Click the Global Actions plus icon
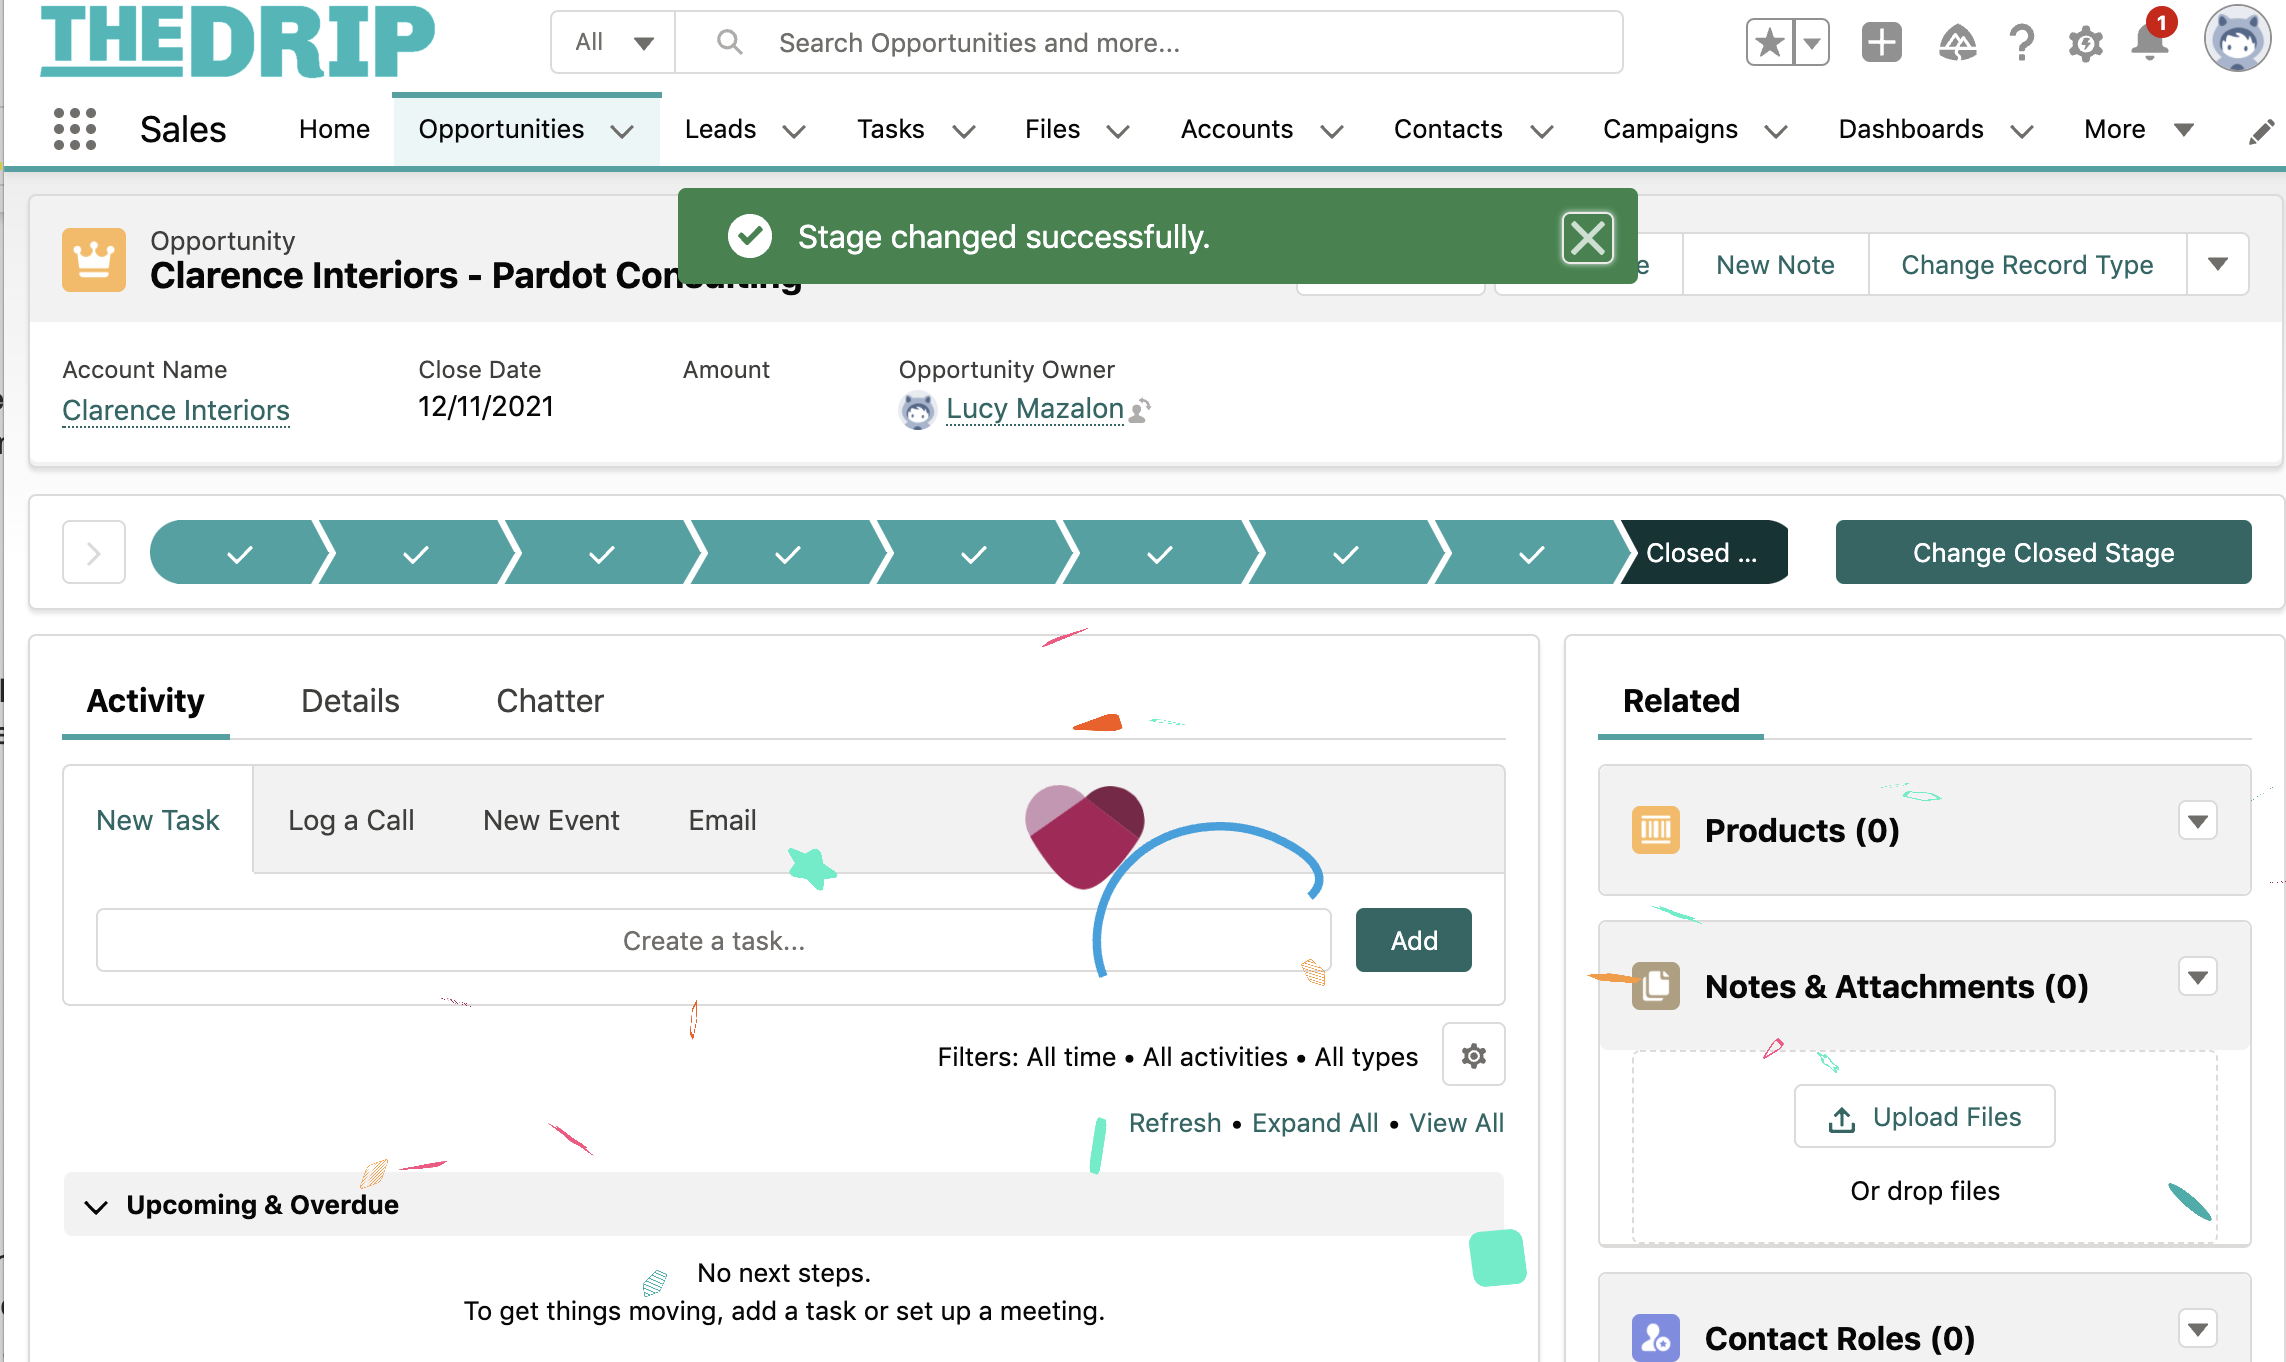2286x1362 pixels. click(1881, 43)
